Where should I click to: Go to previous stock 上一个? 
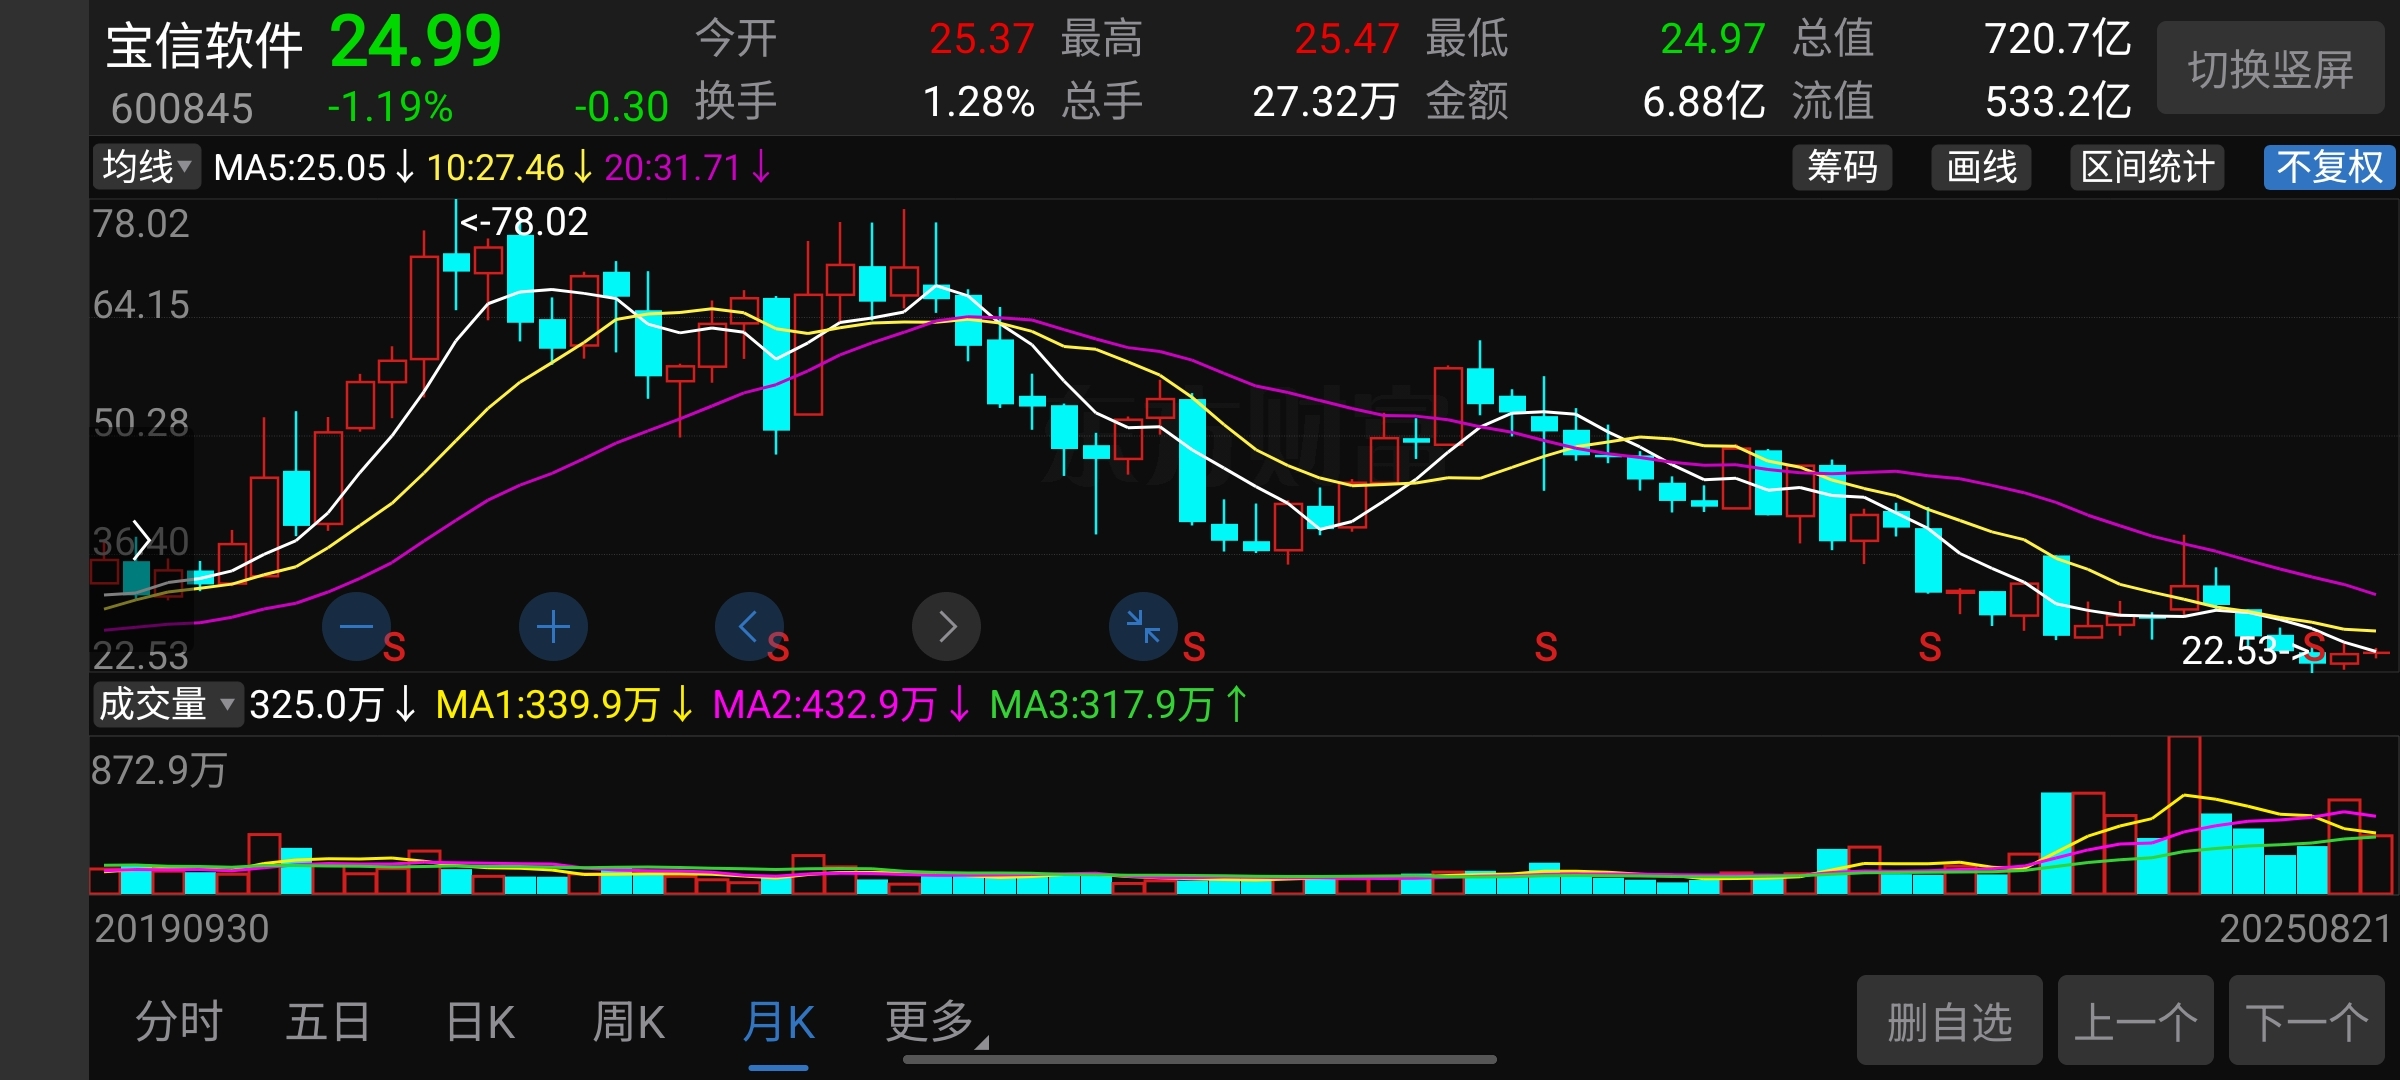click(x=2136, y=1021)
